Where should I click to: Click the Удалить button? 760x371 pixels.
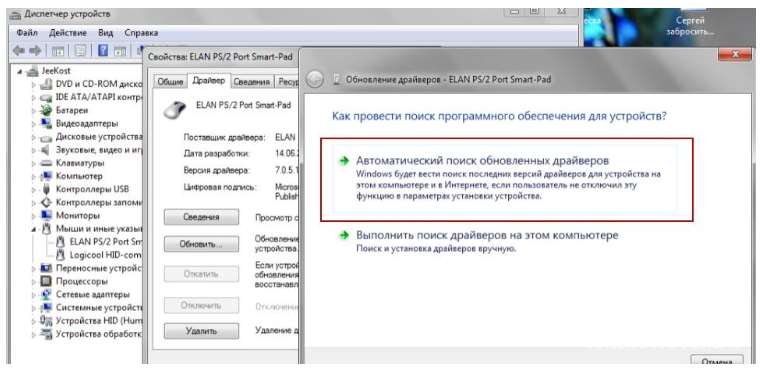tap(202, 331)
